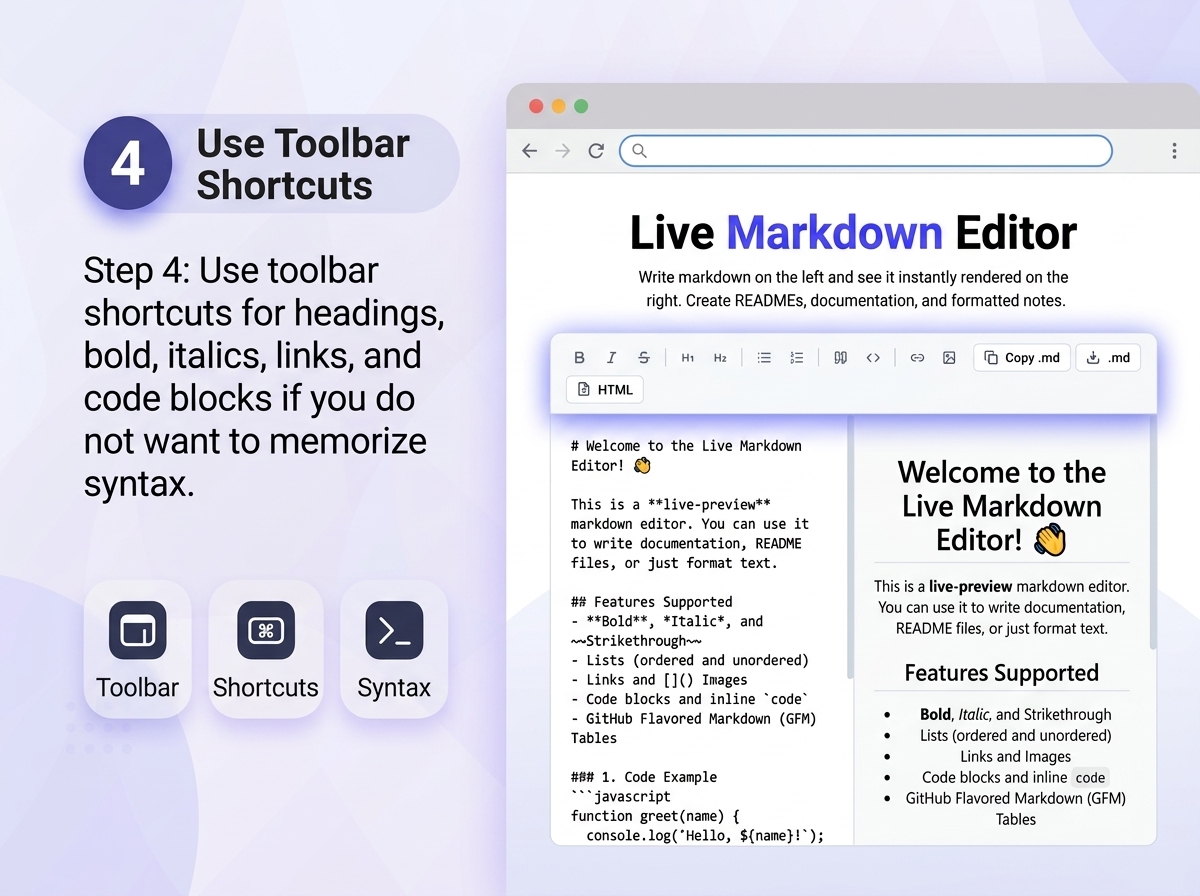
Task: Click the rendered "Features Supported" heading in preview
Action: point(1002,673)
